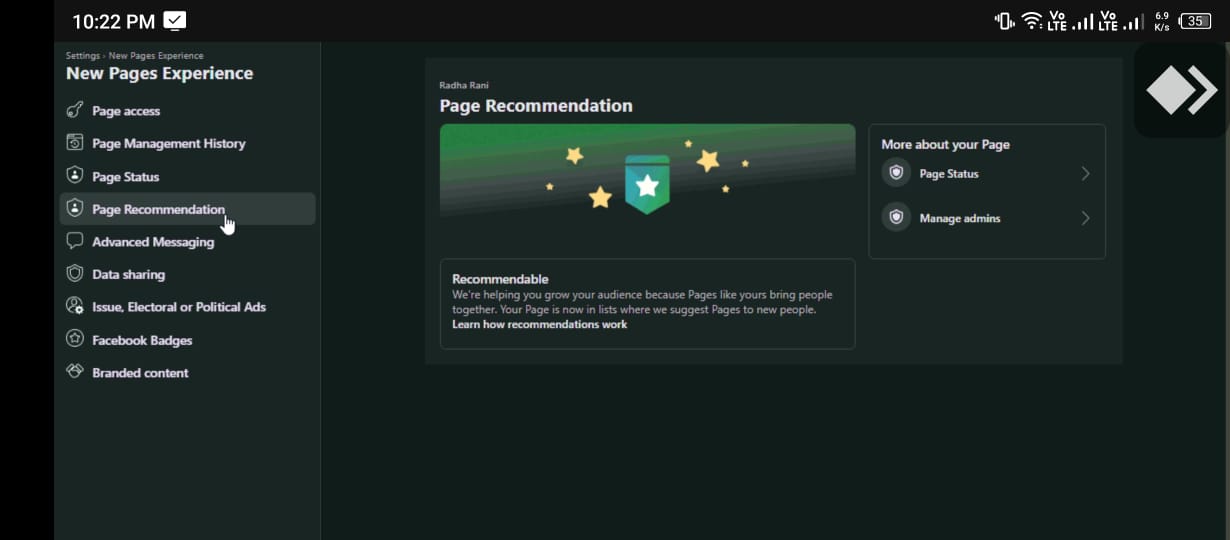Click the Radha Rani page name
Viewport: 1230px width, 540px height.
[x=464, y=85]
